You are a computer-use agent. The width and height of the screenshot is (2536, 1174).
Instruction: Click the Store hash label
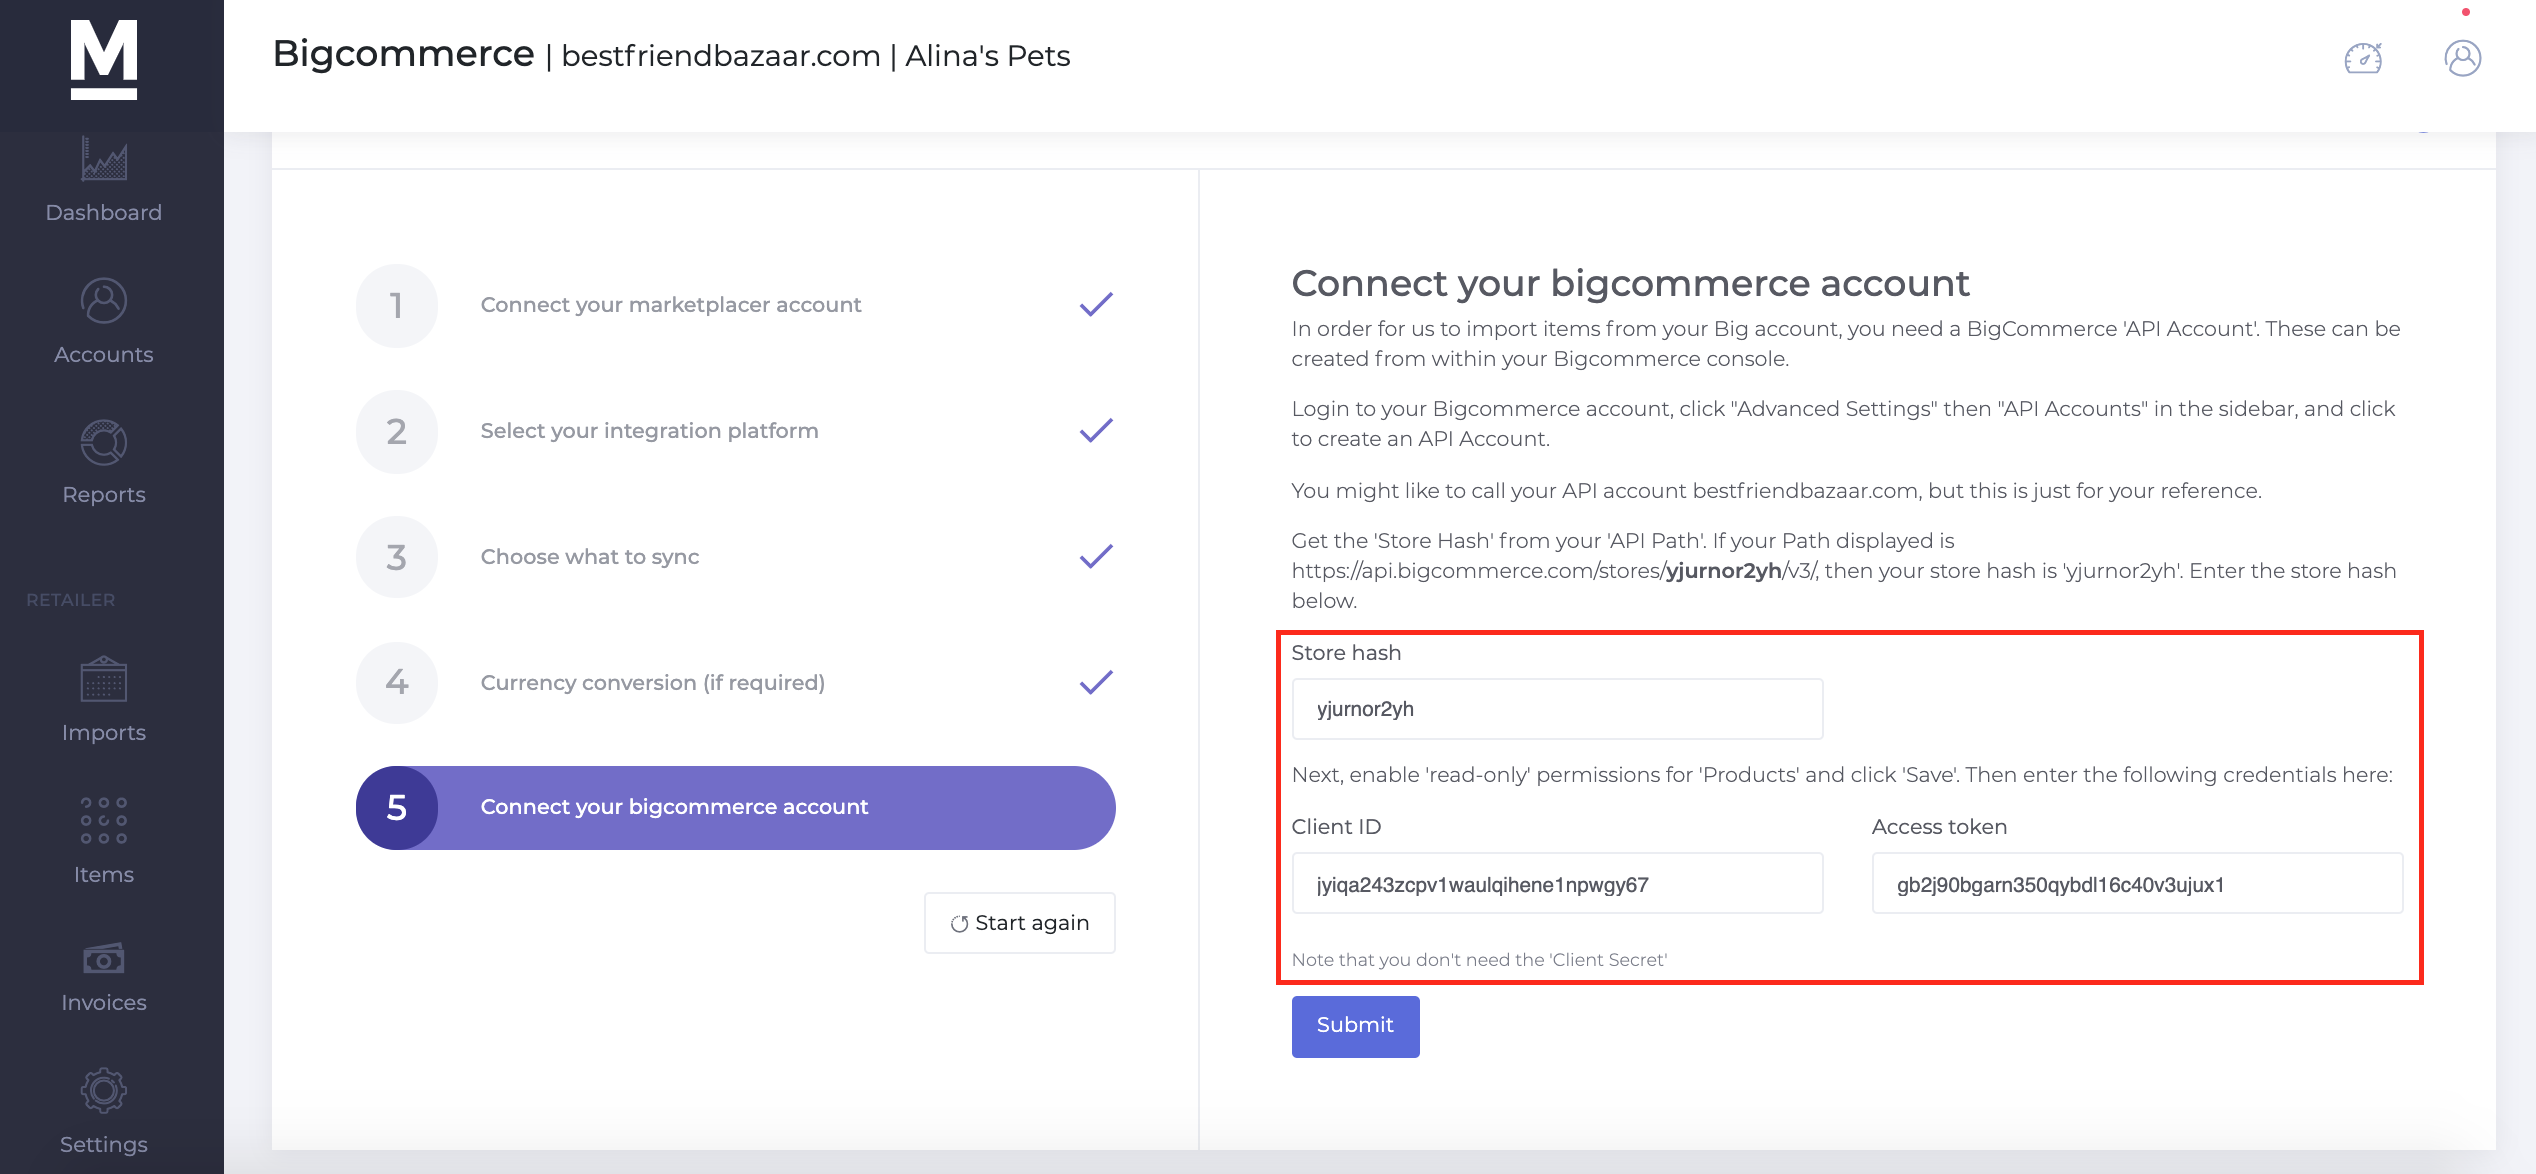(x=1346, y=653)
